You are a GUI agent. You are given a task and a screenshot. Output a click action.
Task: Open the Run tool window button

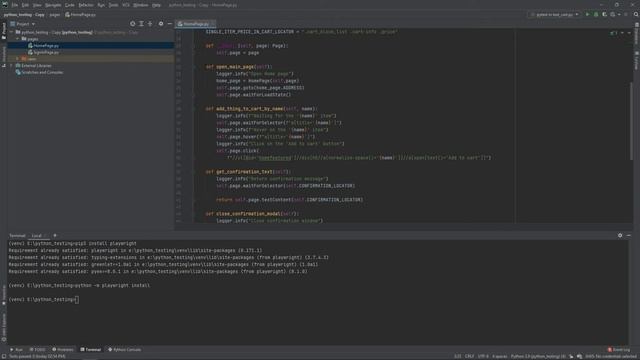point(17,349)
